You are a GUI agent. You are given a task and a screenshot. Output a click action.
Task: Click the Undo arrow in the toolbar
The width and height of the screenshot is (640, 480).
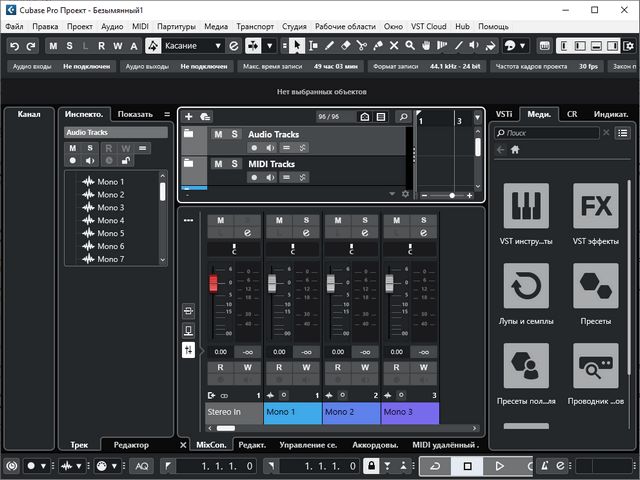[x=15, y=46]
